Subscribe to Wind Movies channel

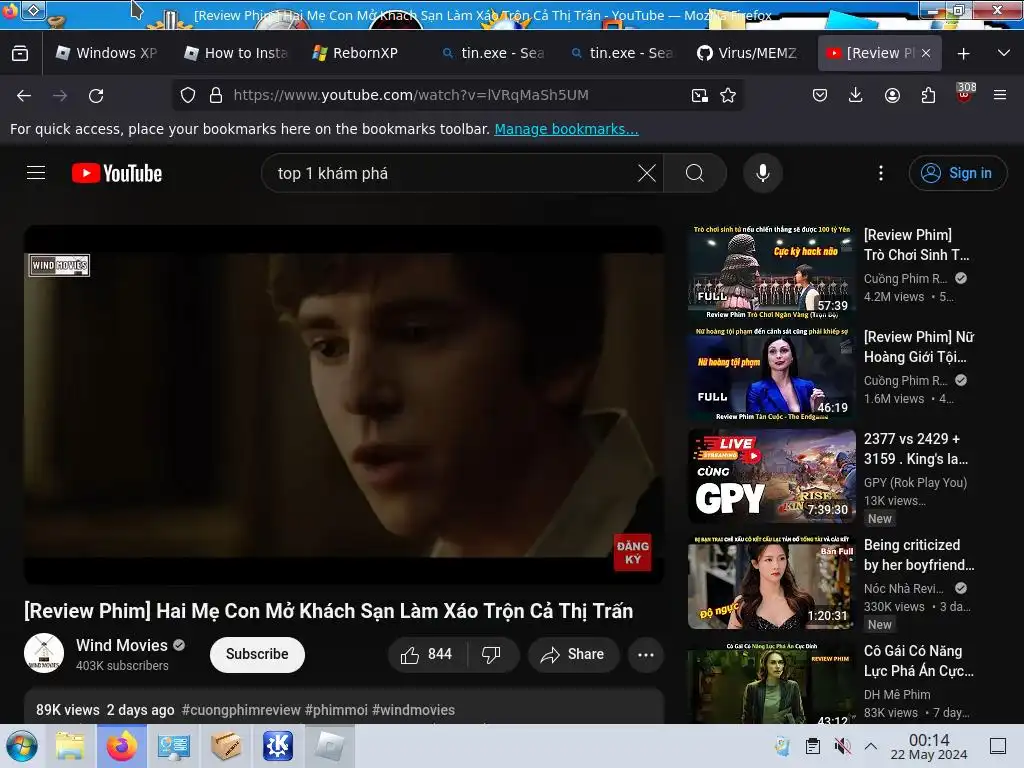click(x=257, y=654)
